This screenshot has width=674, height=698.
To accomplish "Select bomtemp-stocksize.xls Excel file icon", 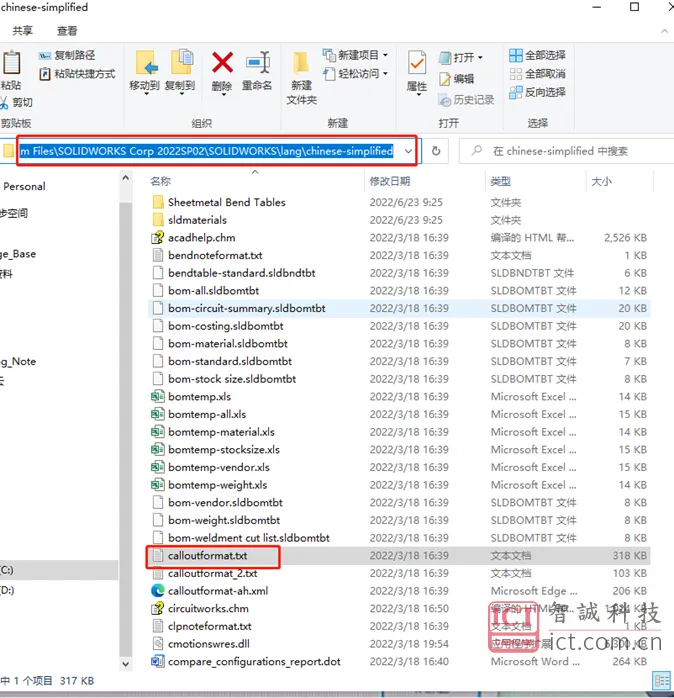I will (x=158, y=450).
